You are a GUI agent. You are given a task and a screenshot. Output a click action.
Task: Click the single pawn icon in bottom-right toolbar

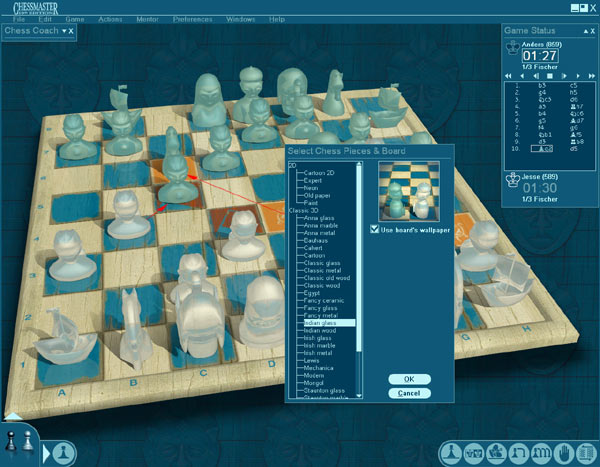[x=451, y=454]
